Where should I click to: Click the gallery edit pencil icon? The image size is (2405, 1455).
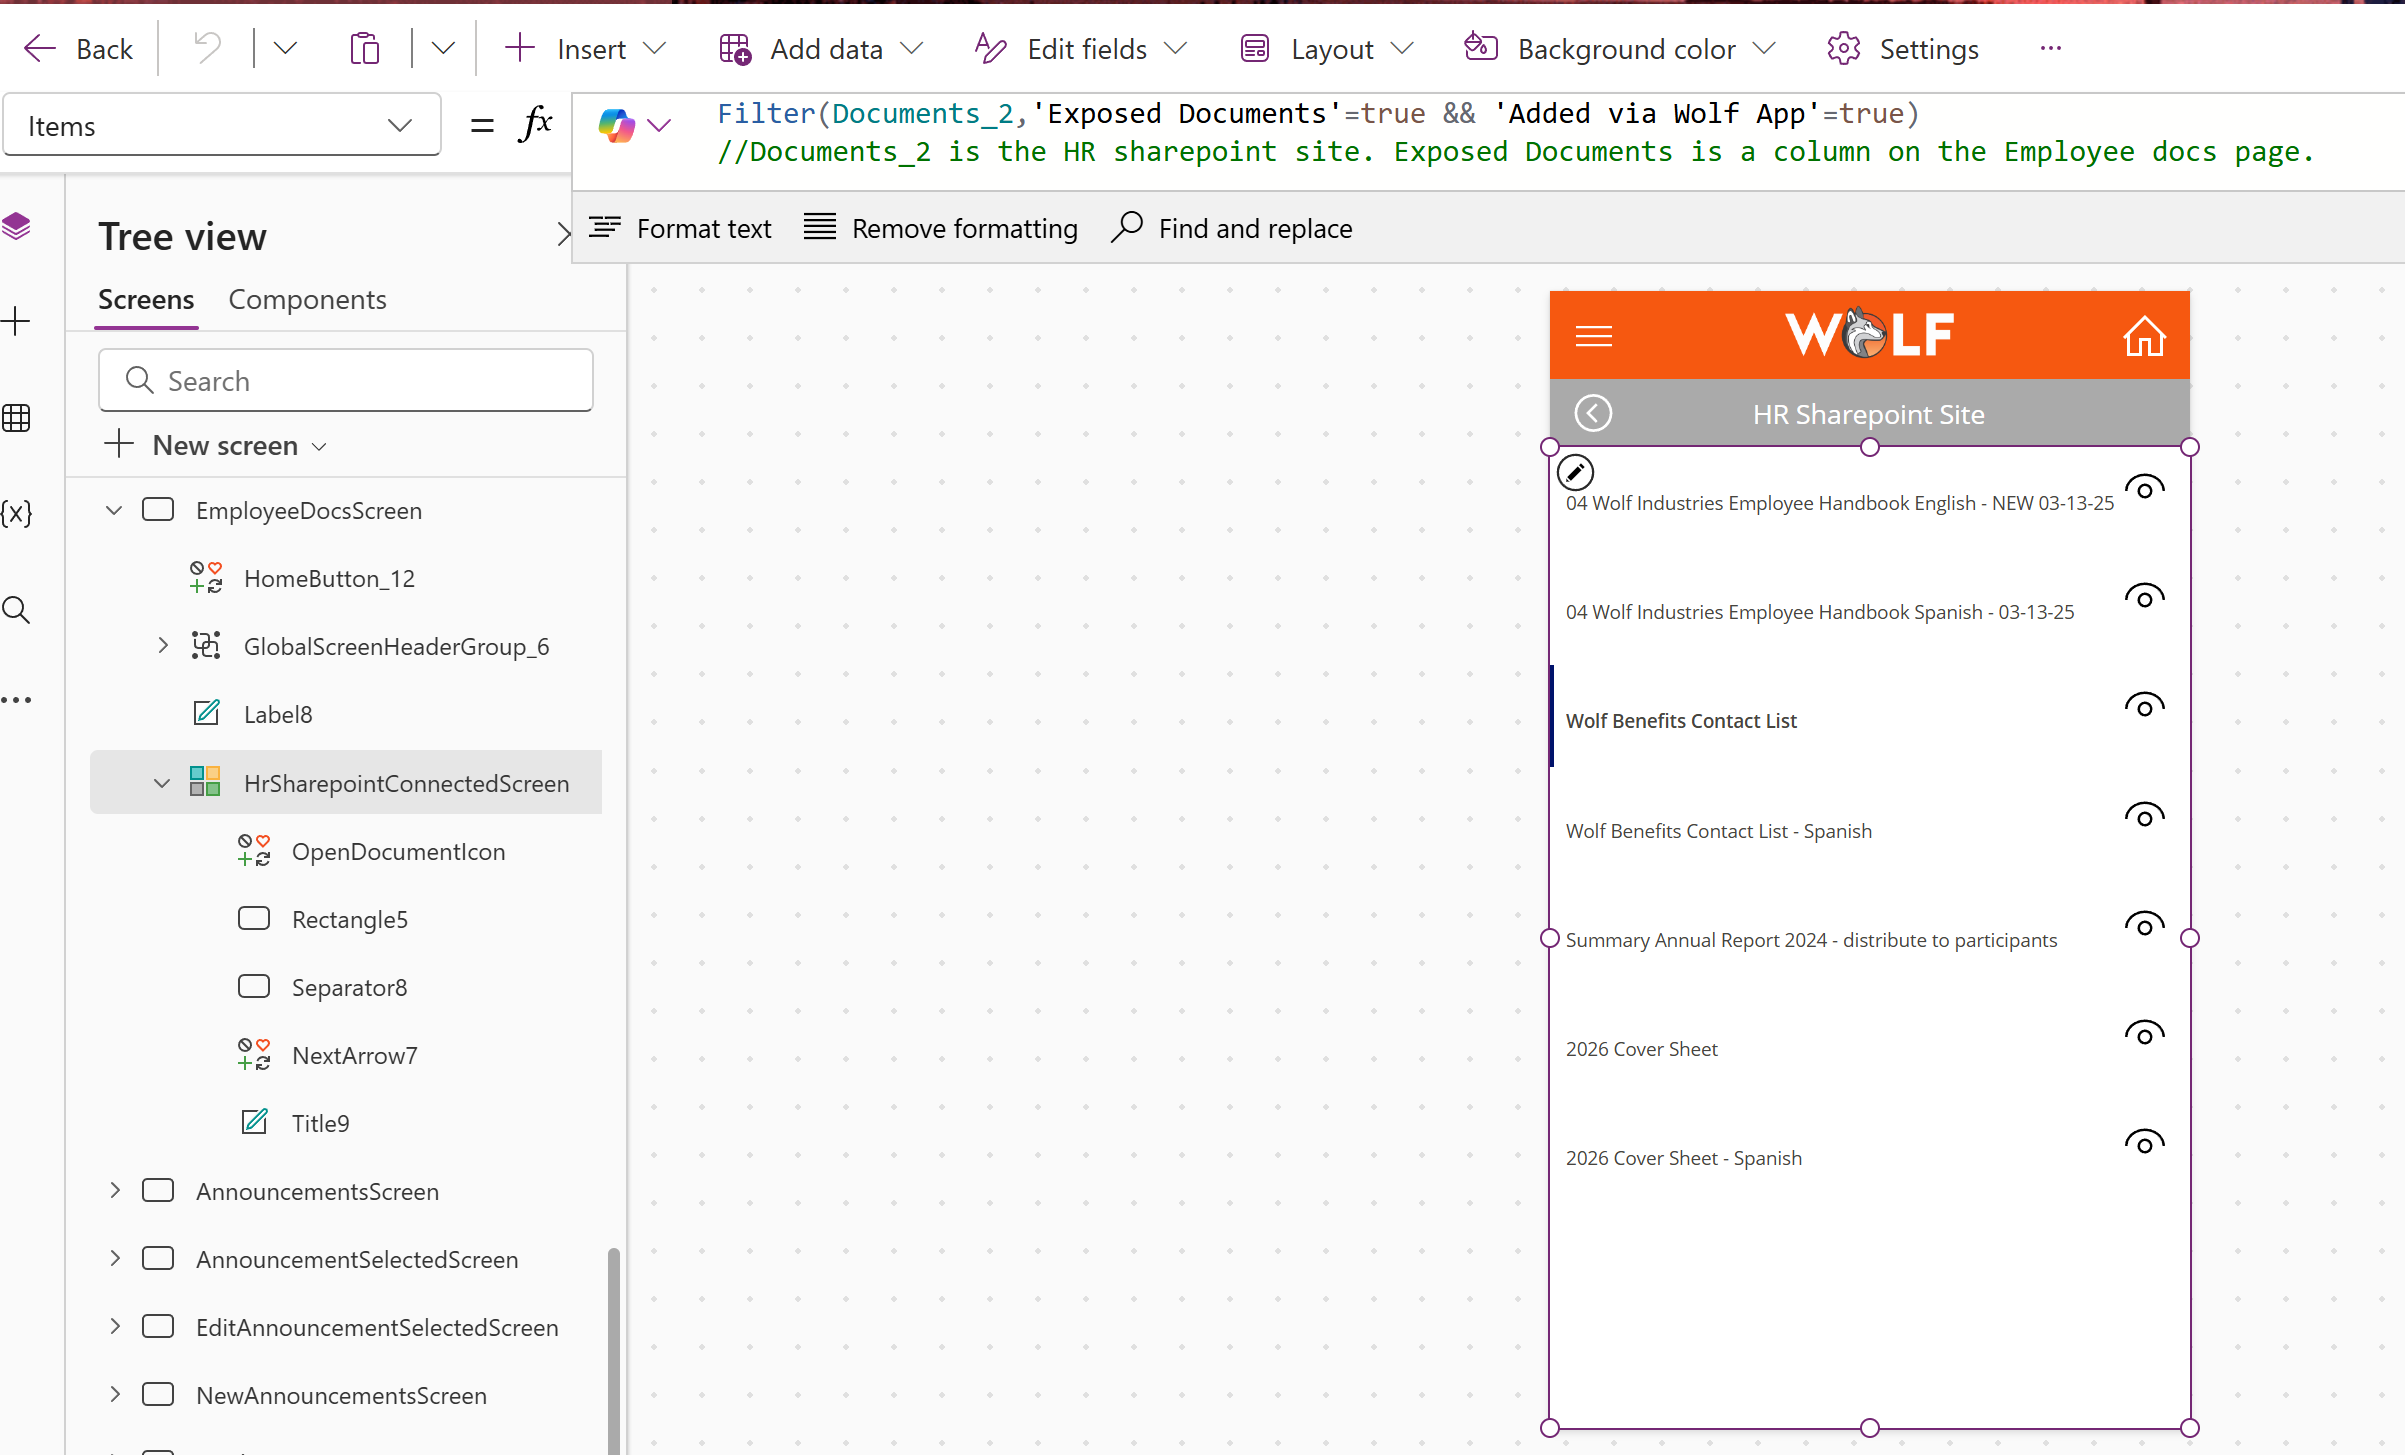(1575, 472)
